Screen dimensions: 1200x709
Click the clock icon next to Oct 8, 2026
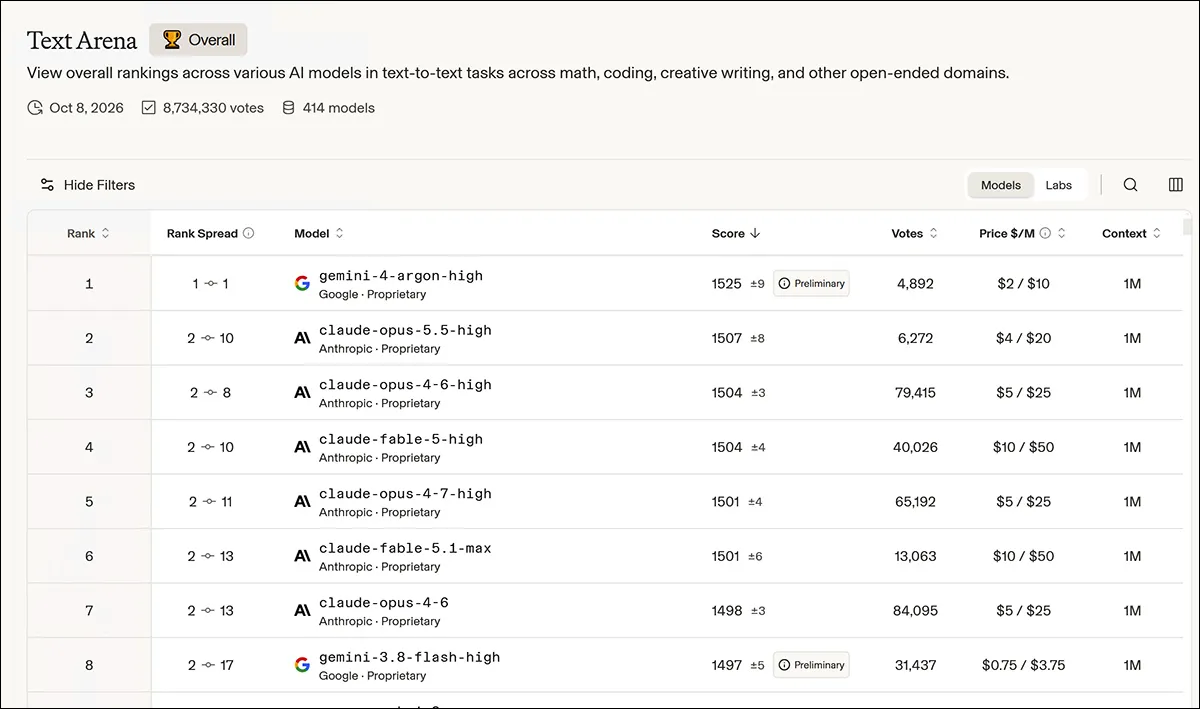click(x=35, y=108)
